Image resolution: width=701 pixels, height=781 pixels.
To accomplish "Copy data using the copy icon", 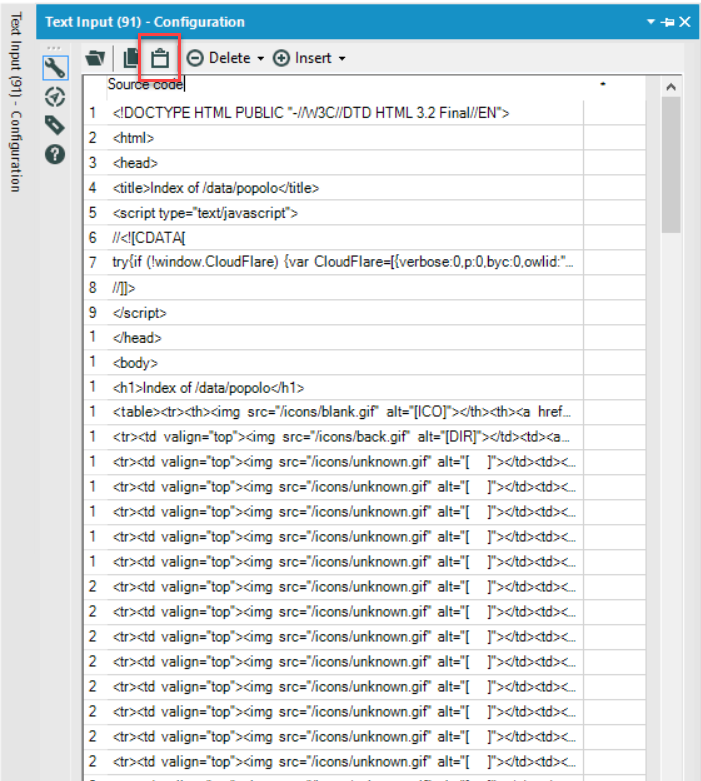I will pyautogui.click(x=131, y=58).
